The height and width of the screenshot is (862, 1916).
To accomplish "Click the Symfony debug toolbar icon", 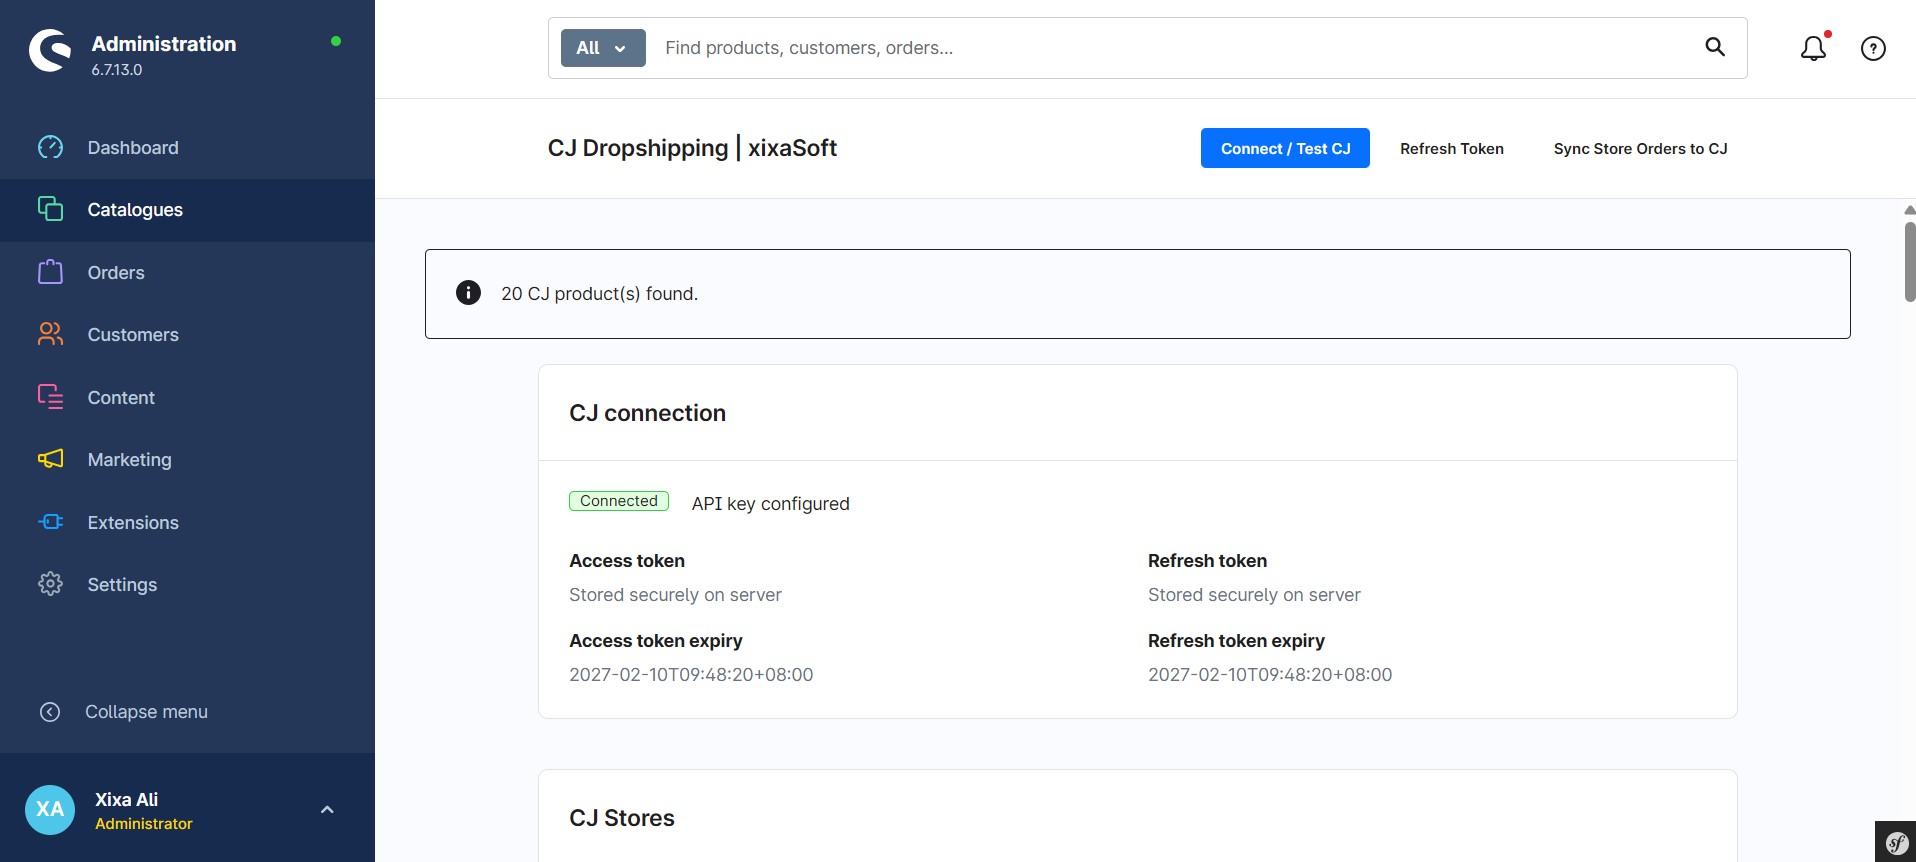I will (1896, 842).
